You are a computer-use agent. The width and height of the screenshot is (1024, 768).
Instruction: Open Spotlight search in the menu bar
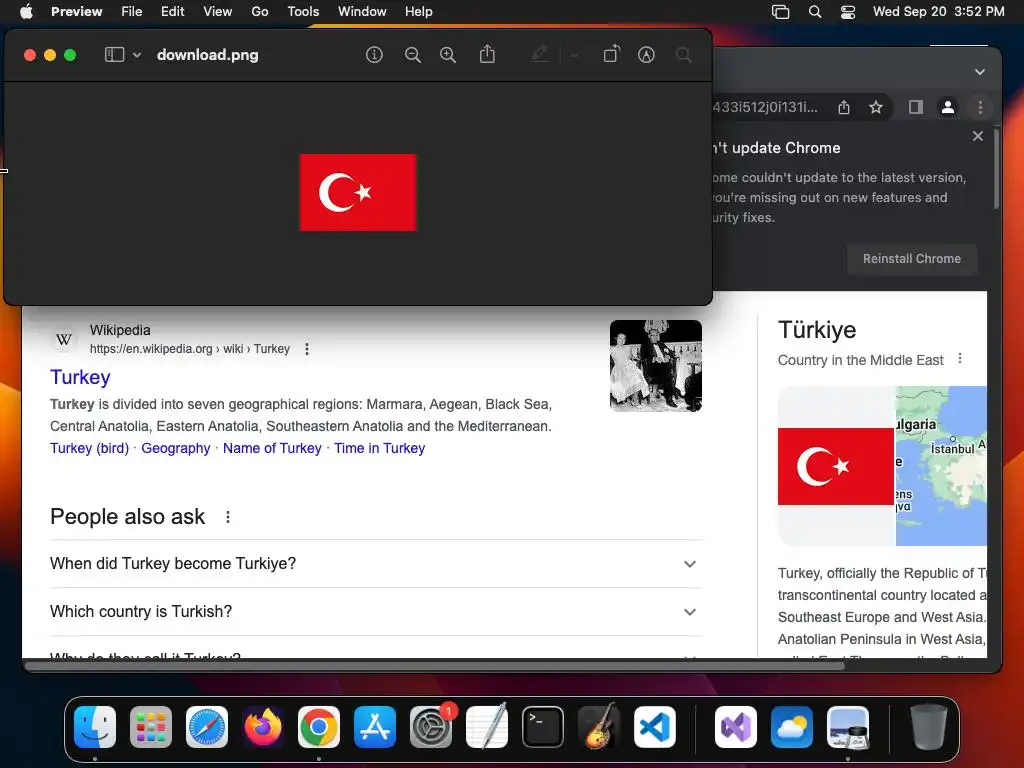point(815,11)
